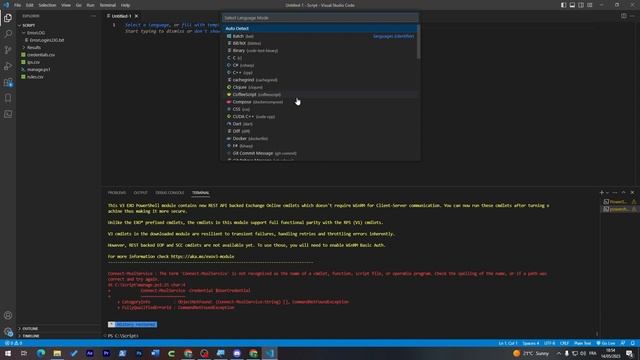
Task: Open manage.ps1 script file
Action: tap(38, 69)
